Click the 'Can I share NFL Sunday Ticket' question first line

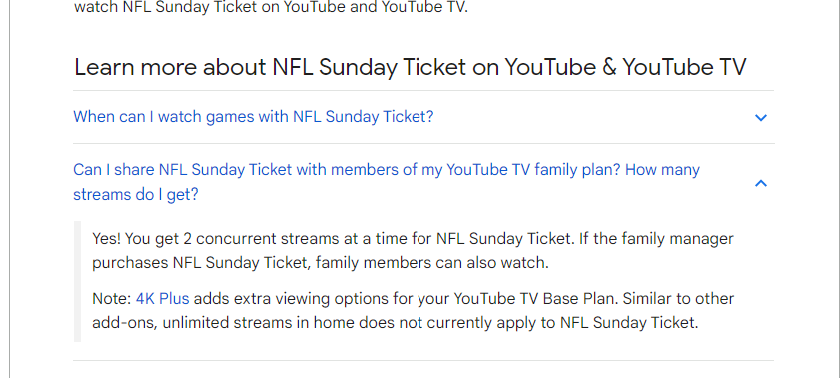click(x=386, y=170)
